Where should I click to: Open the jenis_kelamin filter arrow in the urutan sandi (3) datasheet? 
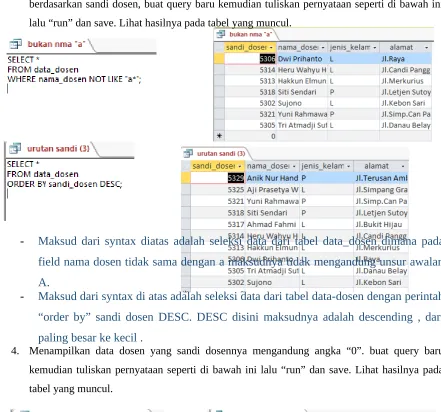(x=348, y=166)
